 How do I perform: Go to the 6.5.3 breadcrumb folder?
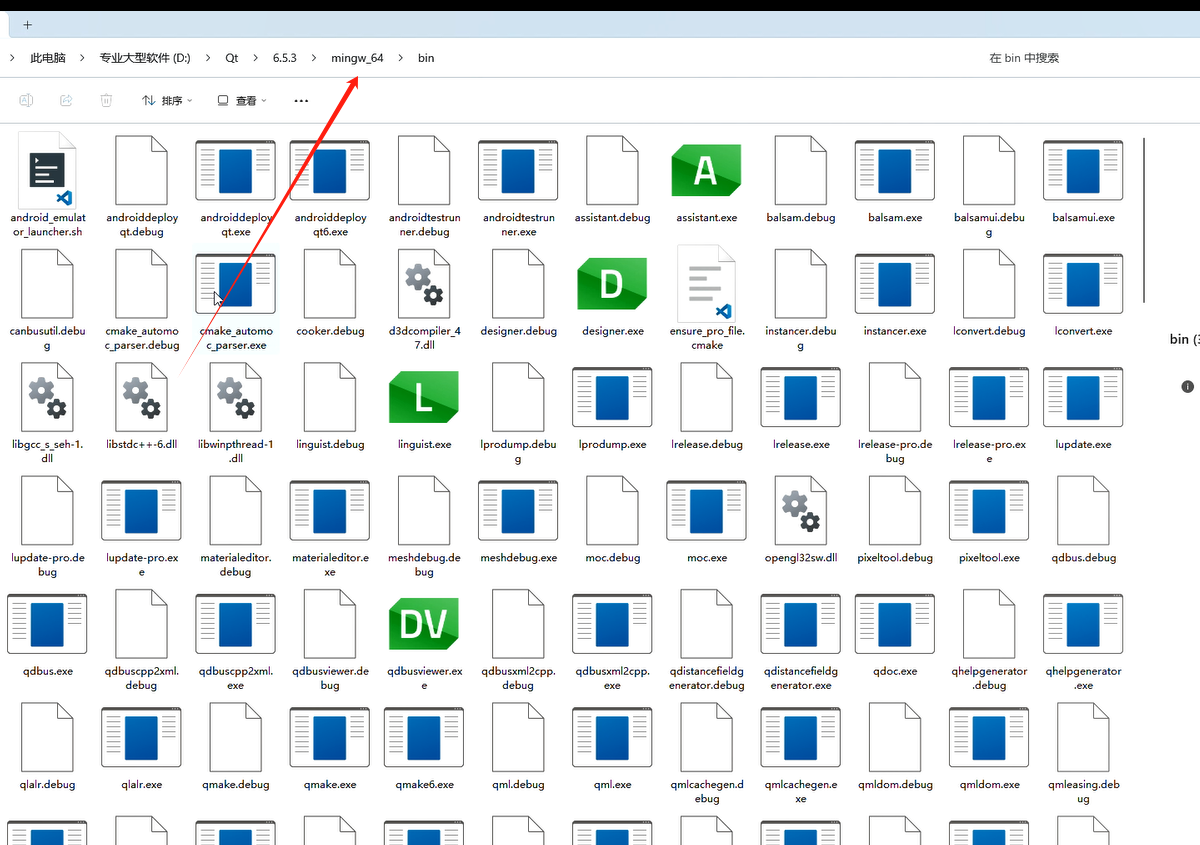[285, 58]
